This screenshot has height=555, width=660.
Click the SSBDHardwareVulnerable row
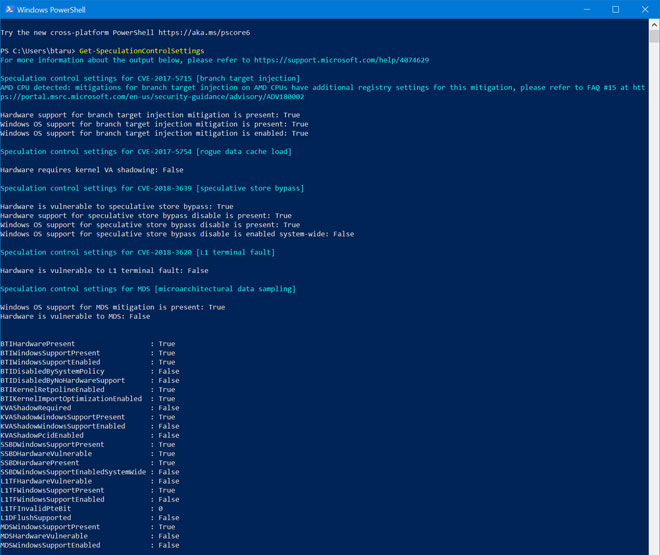tap(88, 454)
